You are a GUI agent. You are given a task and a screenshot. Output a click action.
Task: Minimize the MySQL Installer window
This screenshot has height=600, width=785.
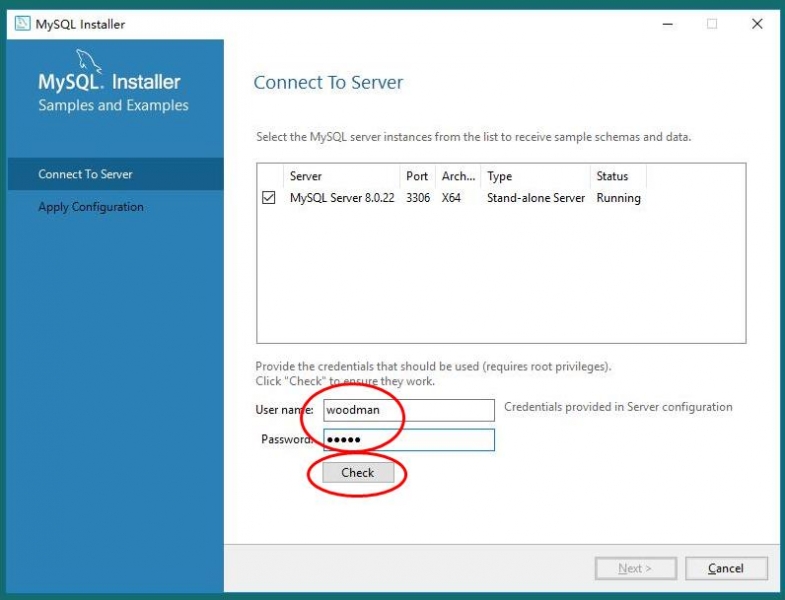point(666,24)
